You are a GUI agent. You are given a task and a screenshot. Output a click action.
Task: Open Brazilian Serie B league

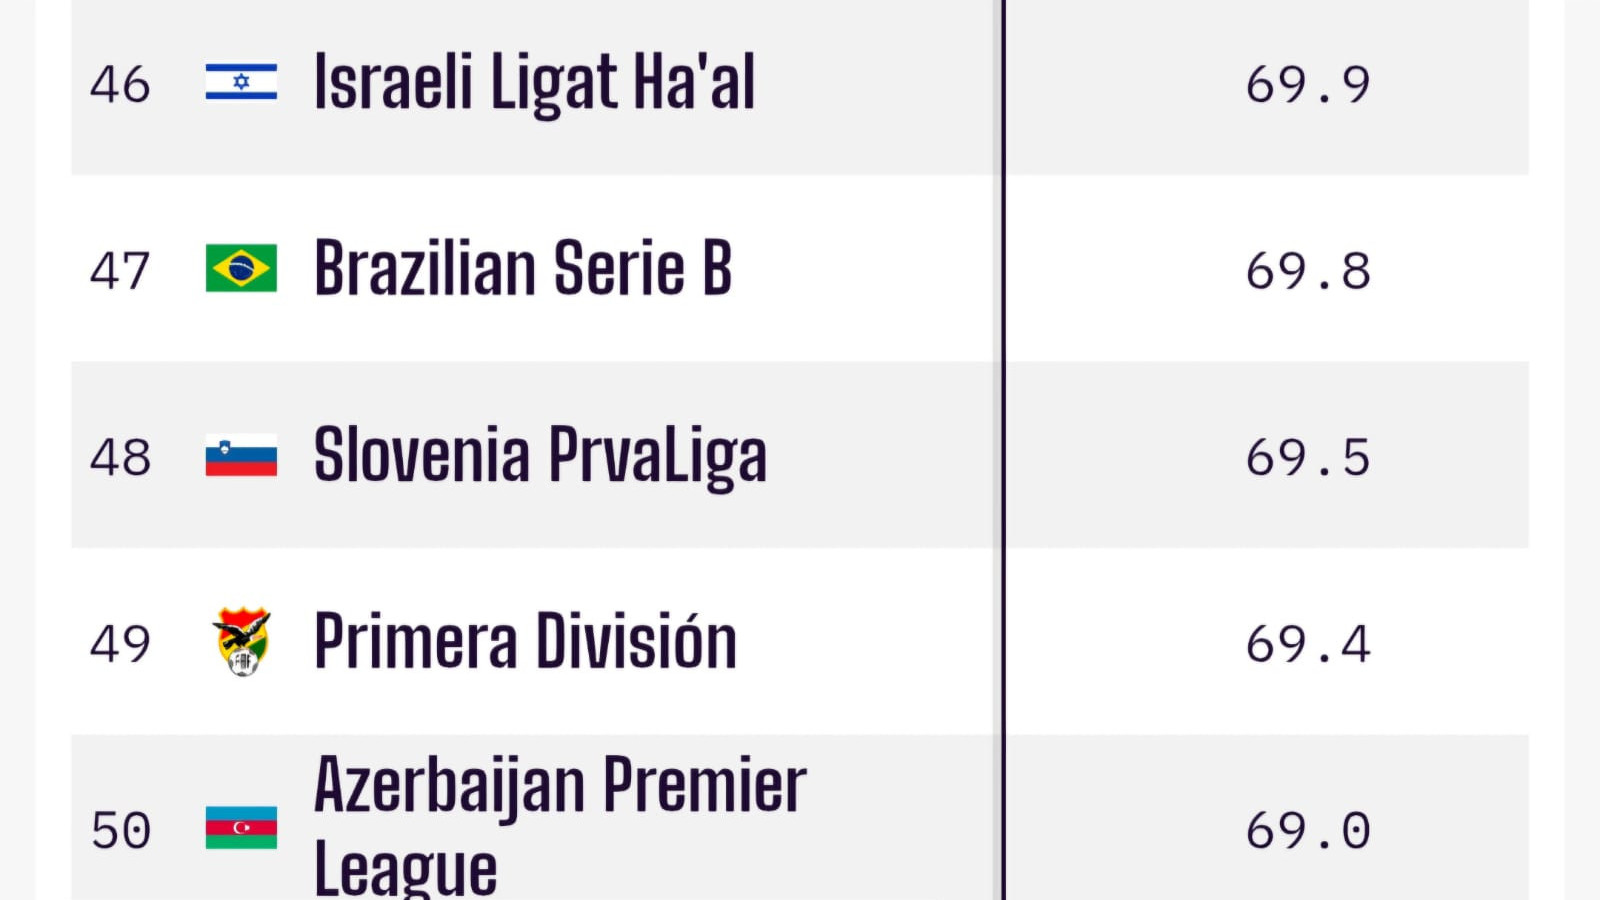click(523, 268)
